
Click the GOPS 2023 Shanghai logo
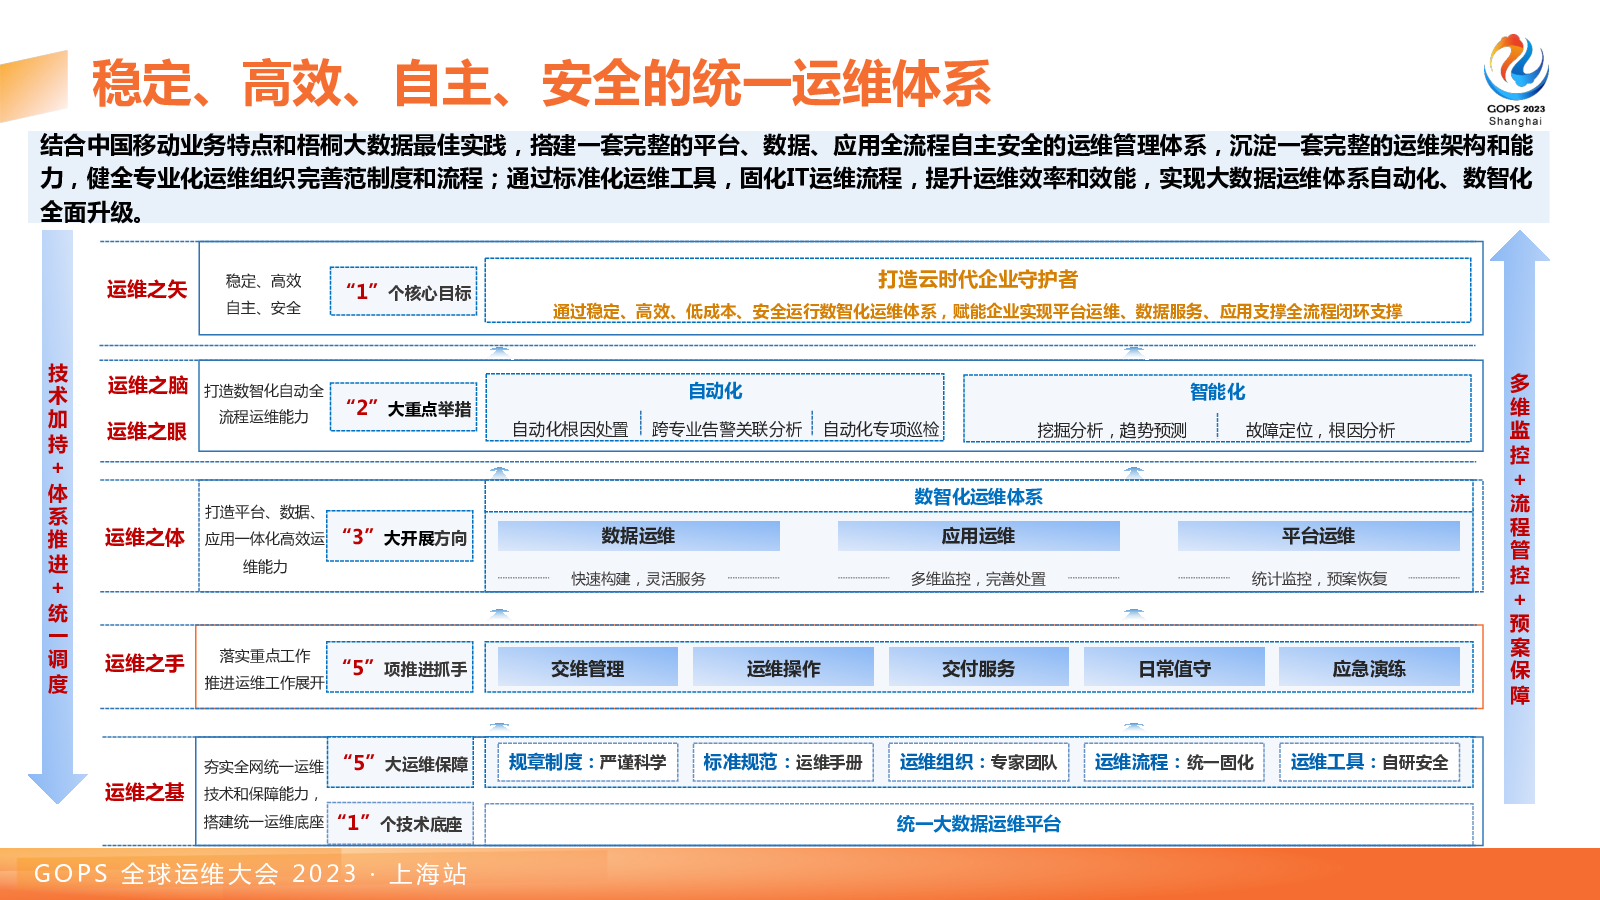point(1515,80)
